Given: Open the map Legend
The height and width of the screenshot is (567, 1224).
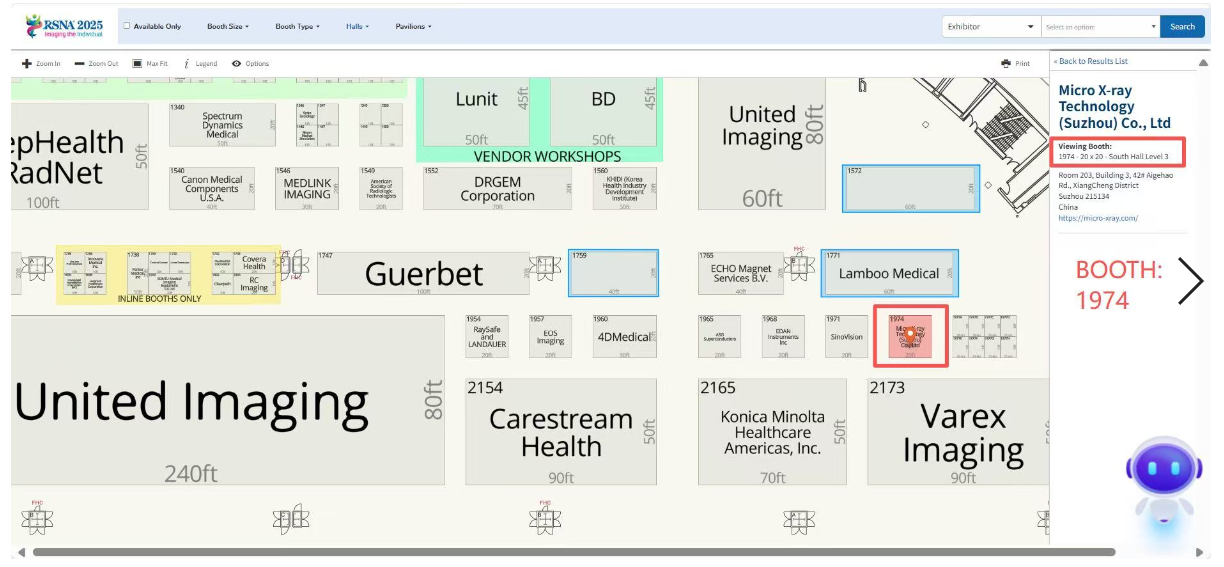Looking at the screenshot, I should click(188, 64).
